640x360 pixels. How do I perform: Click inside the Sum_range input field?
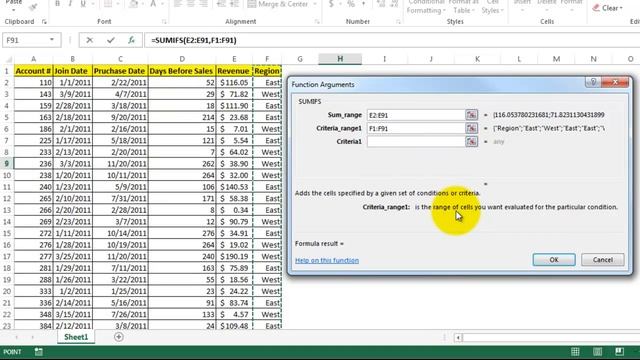coord(416,115)
